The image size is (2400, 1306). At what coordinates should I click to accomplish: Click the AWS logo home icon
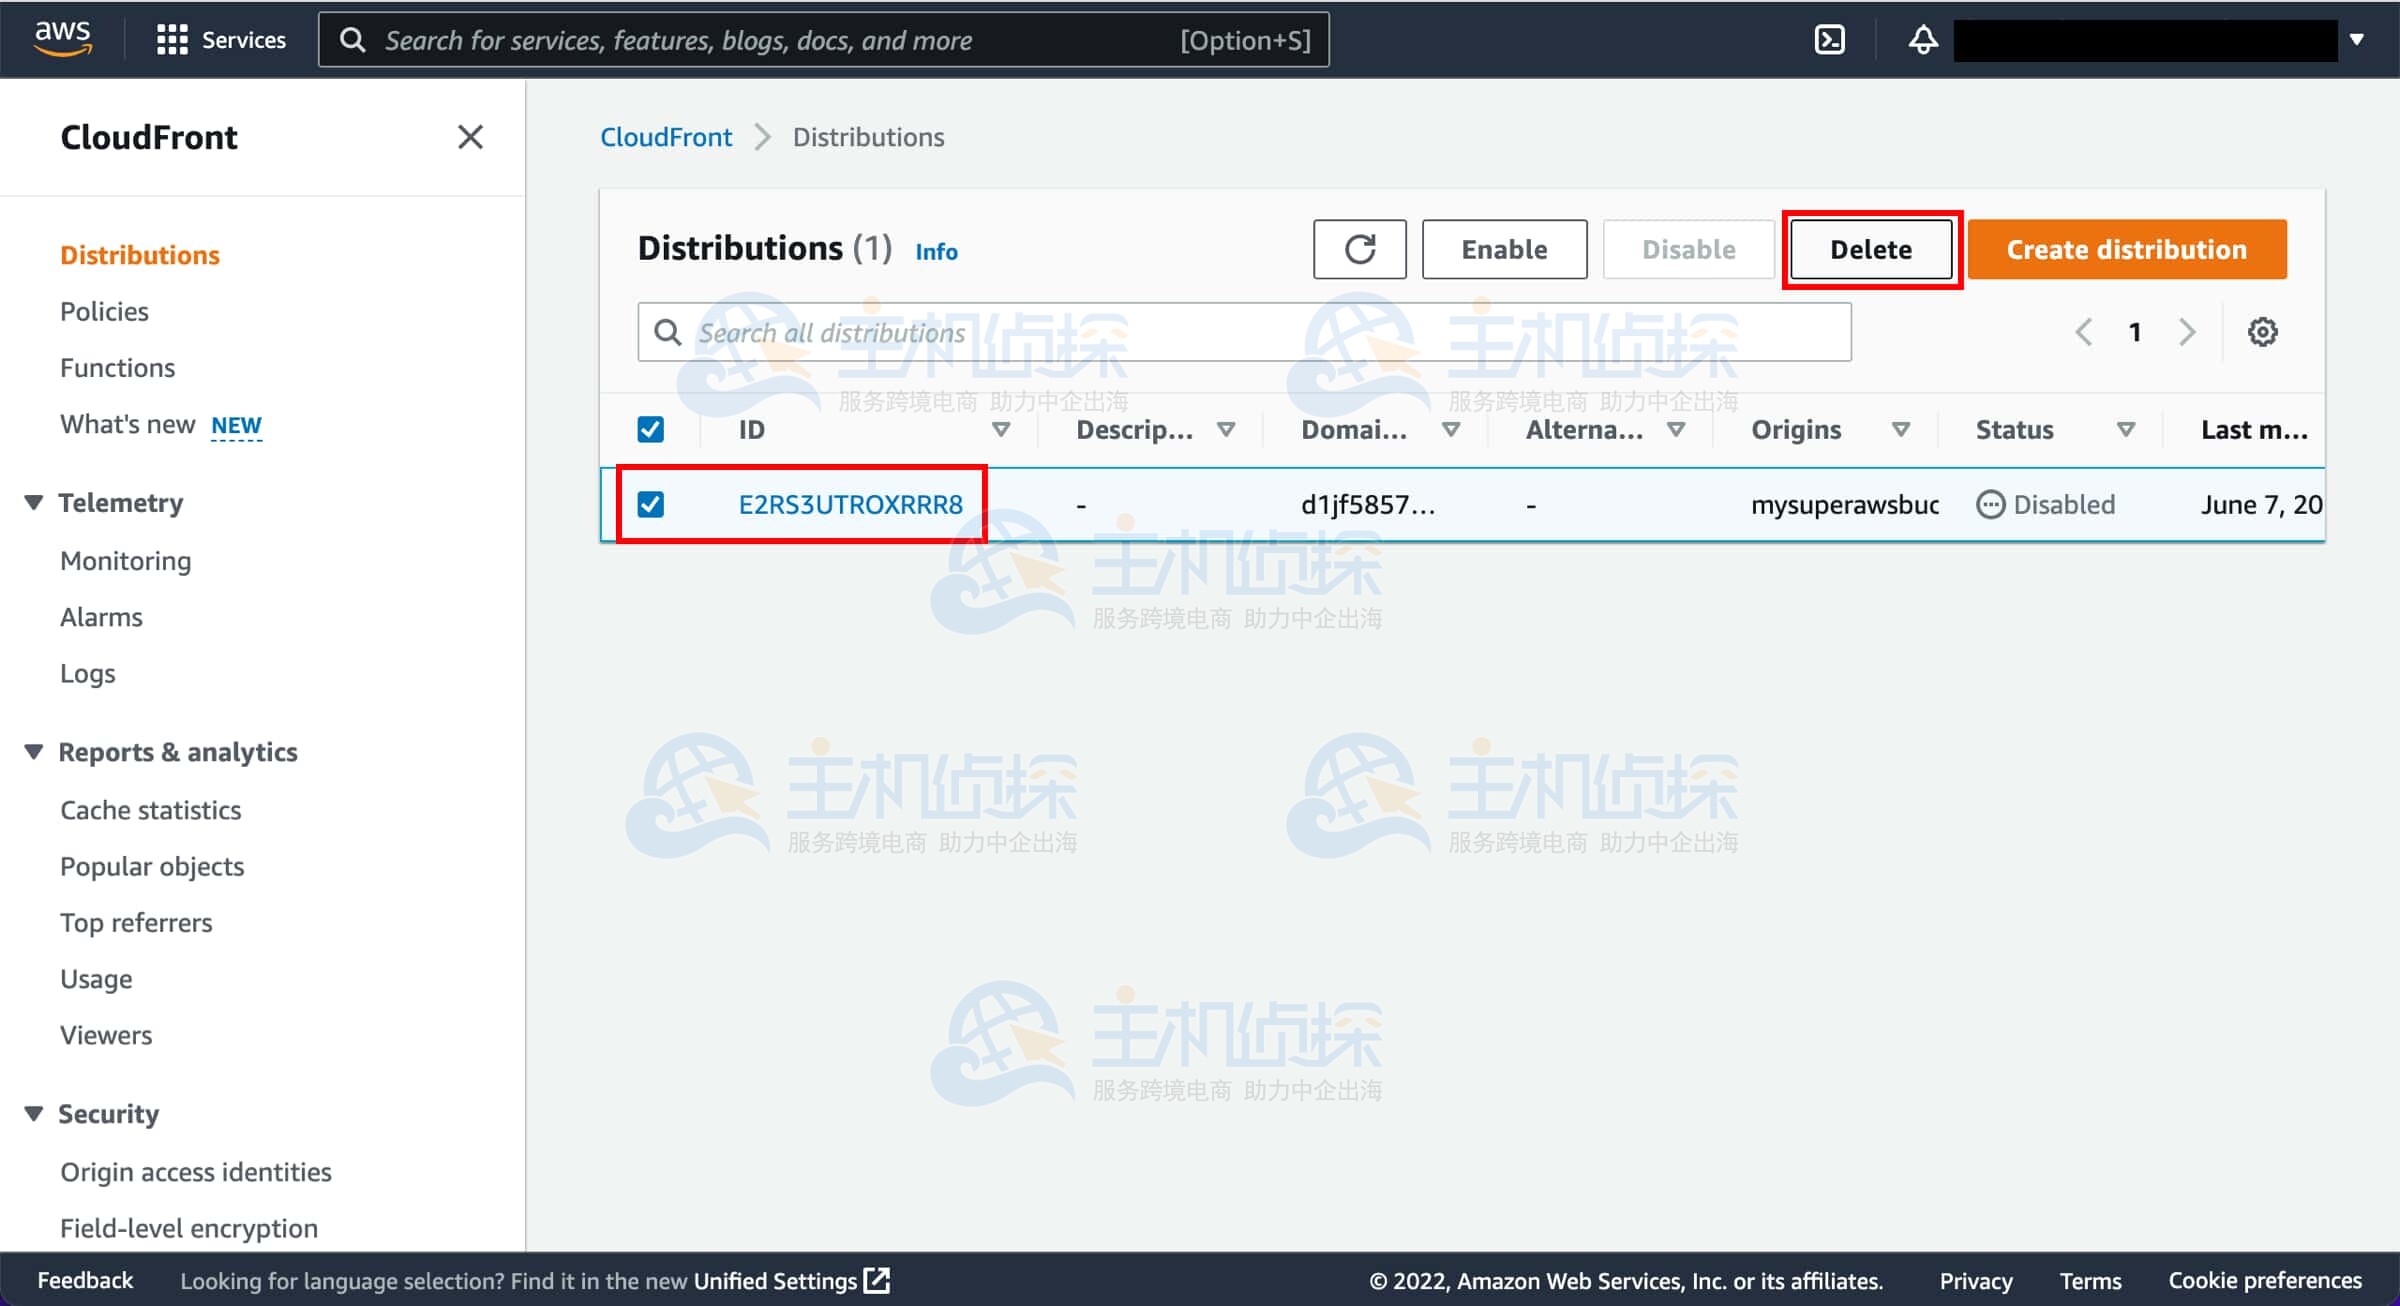pos(63,38)
